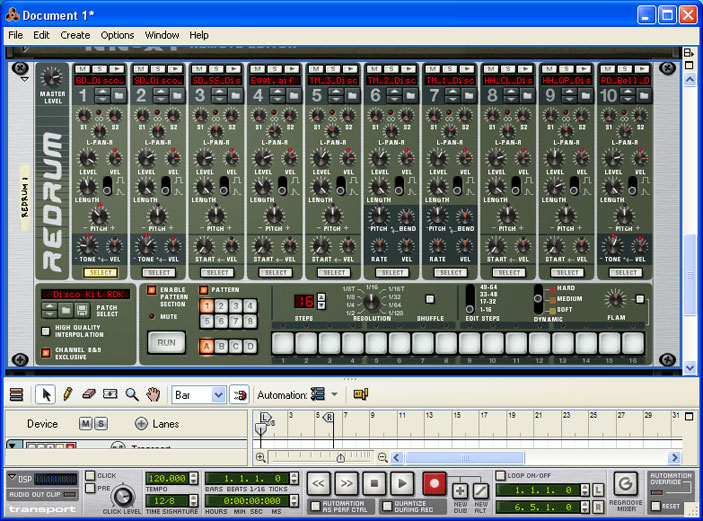The width and height of the screenshot is (703, 521).
Task: Click the horizontal zoom slider handle
Action: coord(341,458)
